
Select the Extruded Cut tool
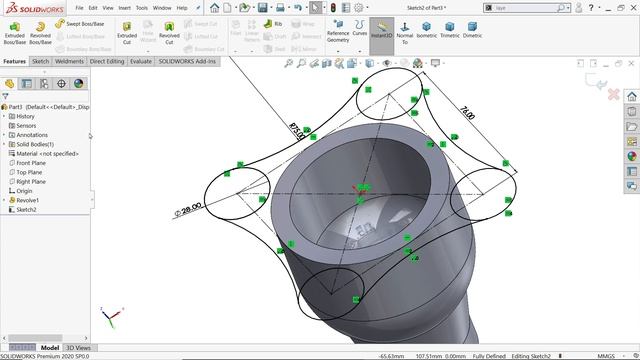click(127, 33)
